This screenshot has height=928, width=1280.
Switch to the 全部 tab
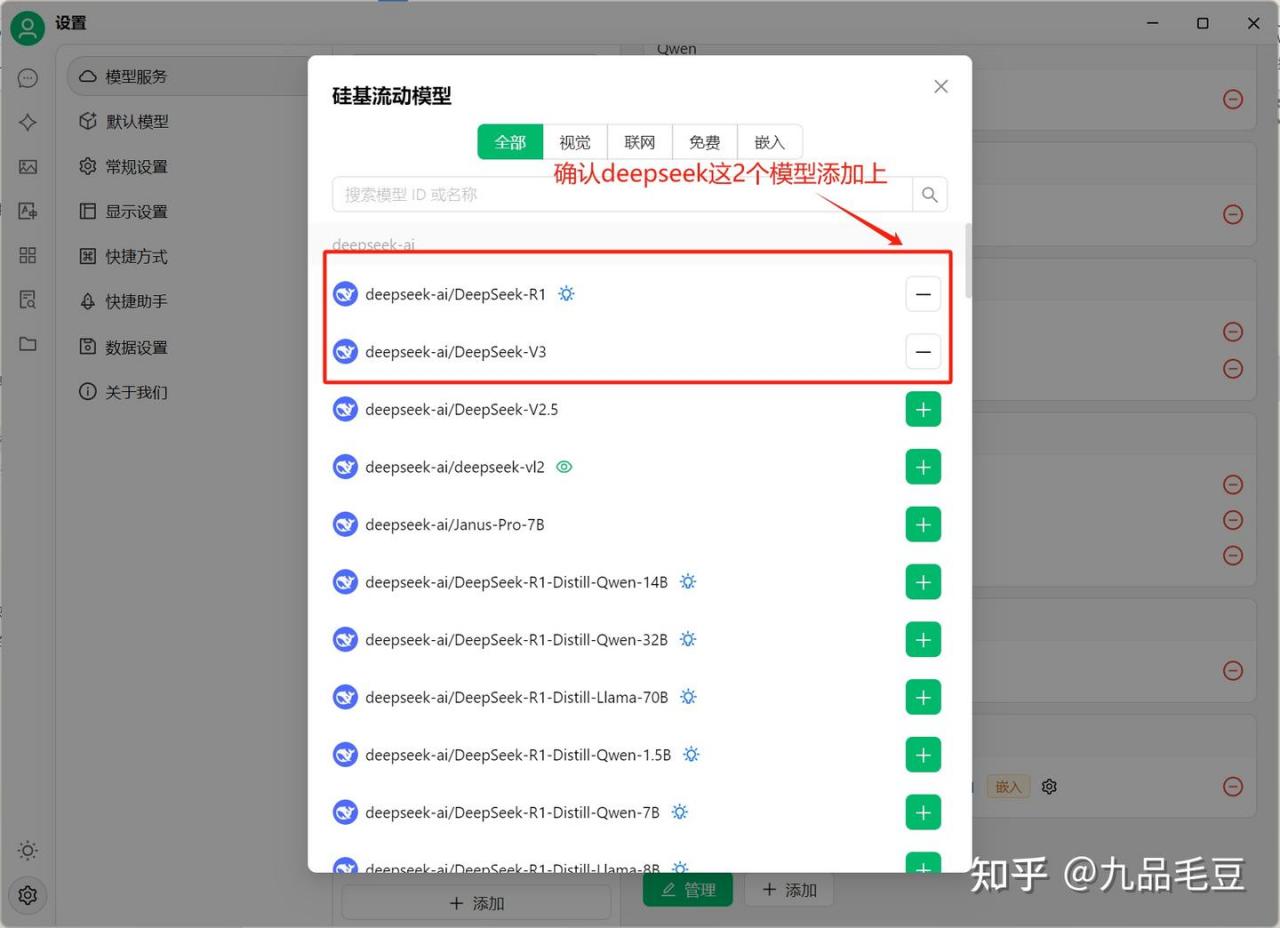(x=510, y=142)
